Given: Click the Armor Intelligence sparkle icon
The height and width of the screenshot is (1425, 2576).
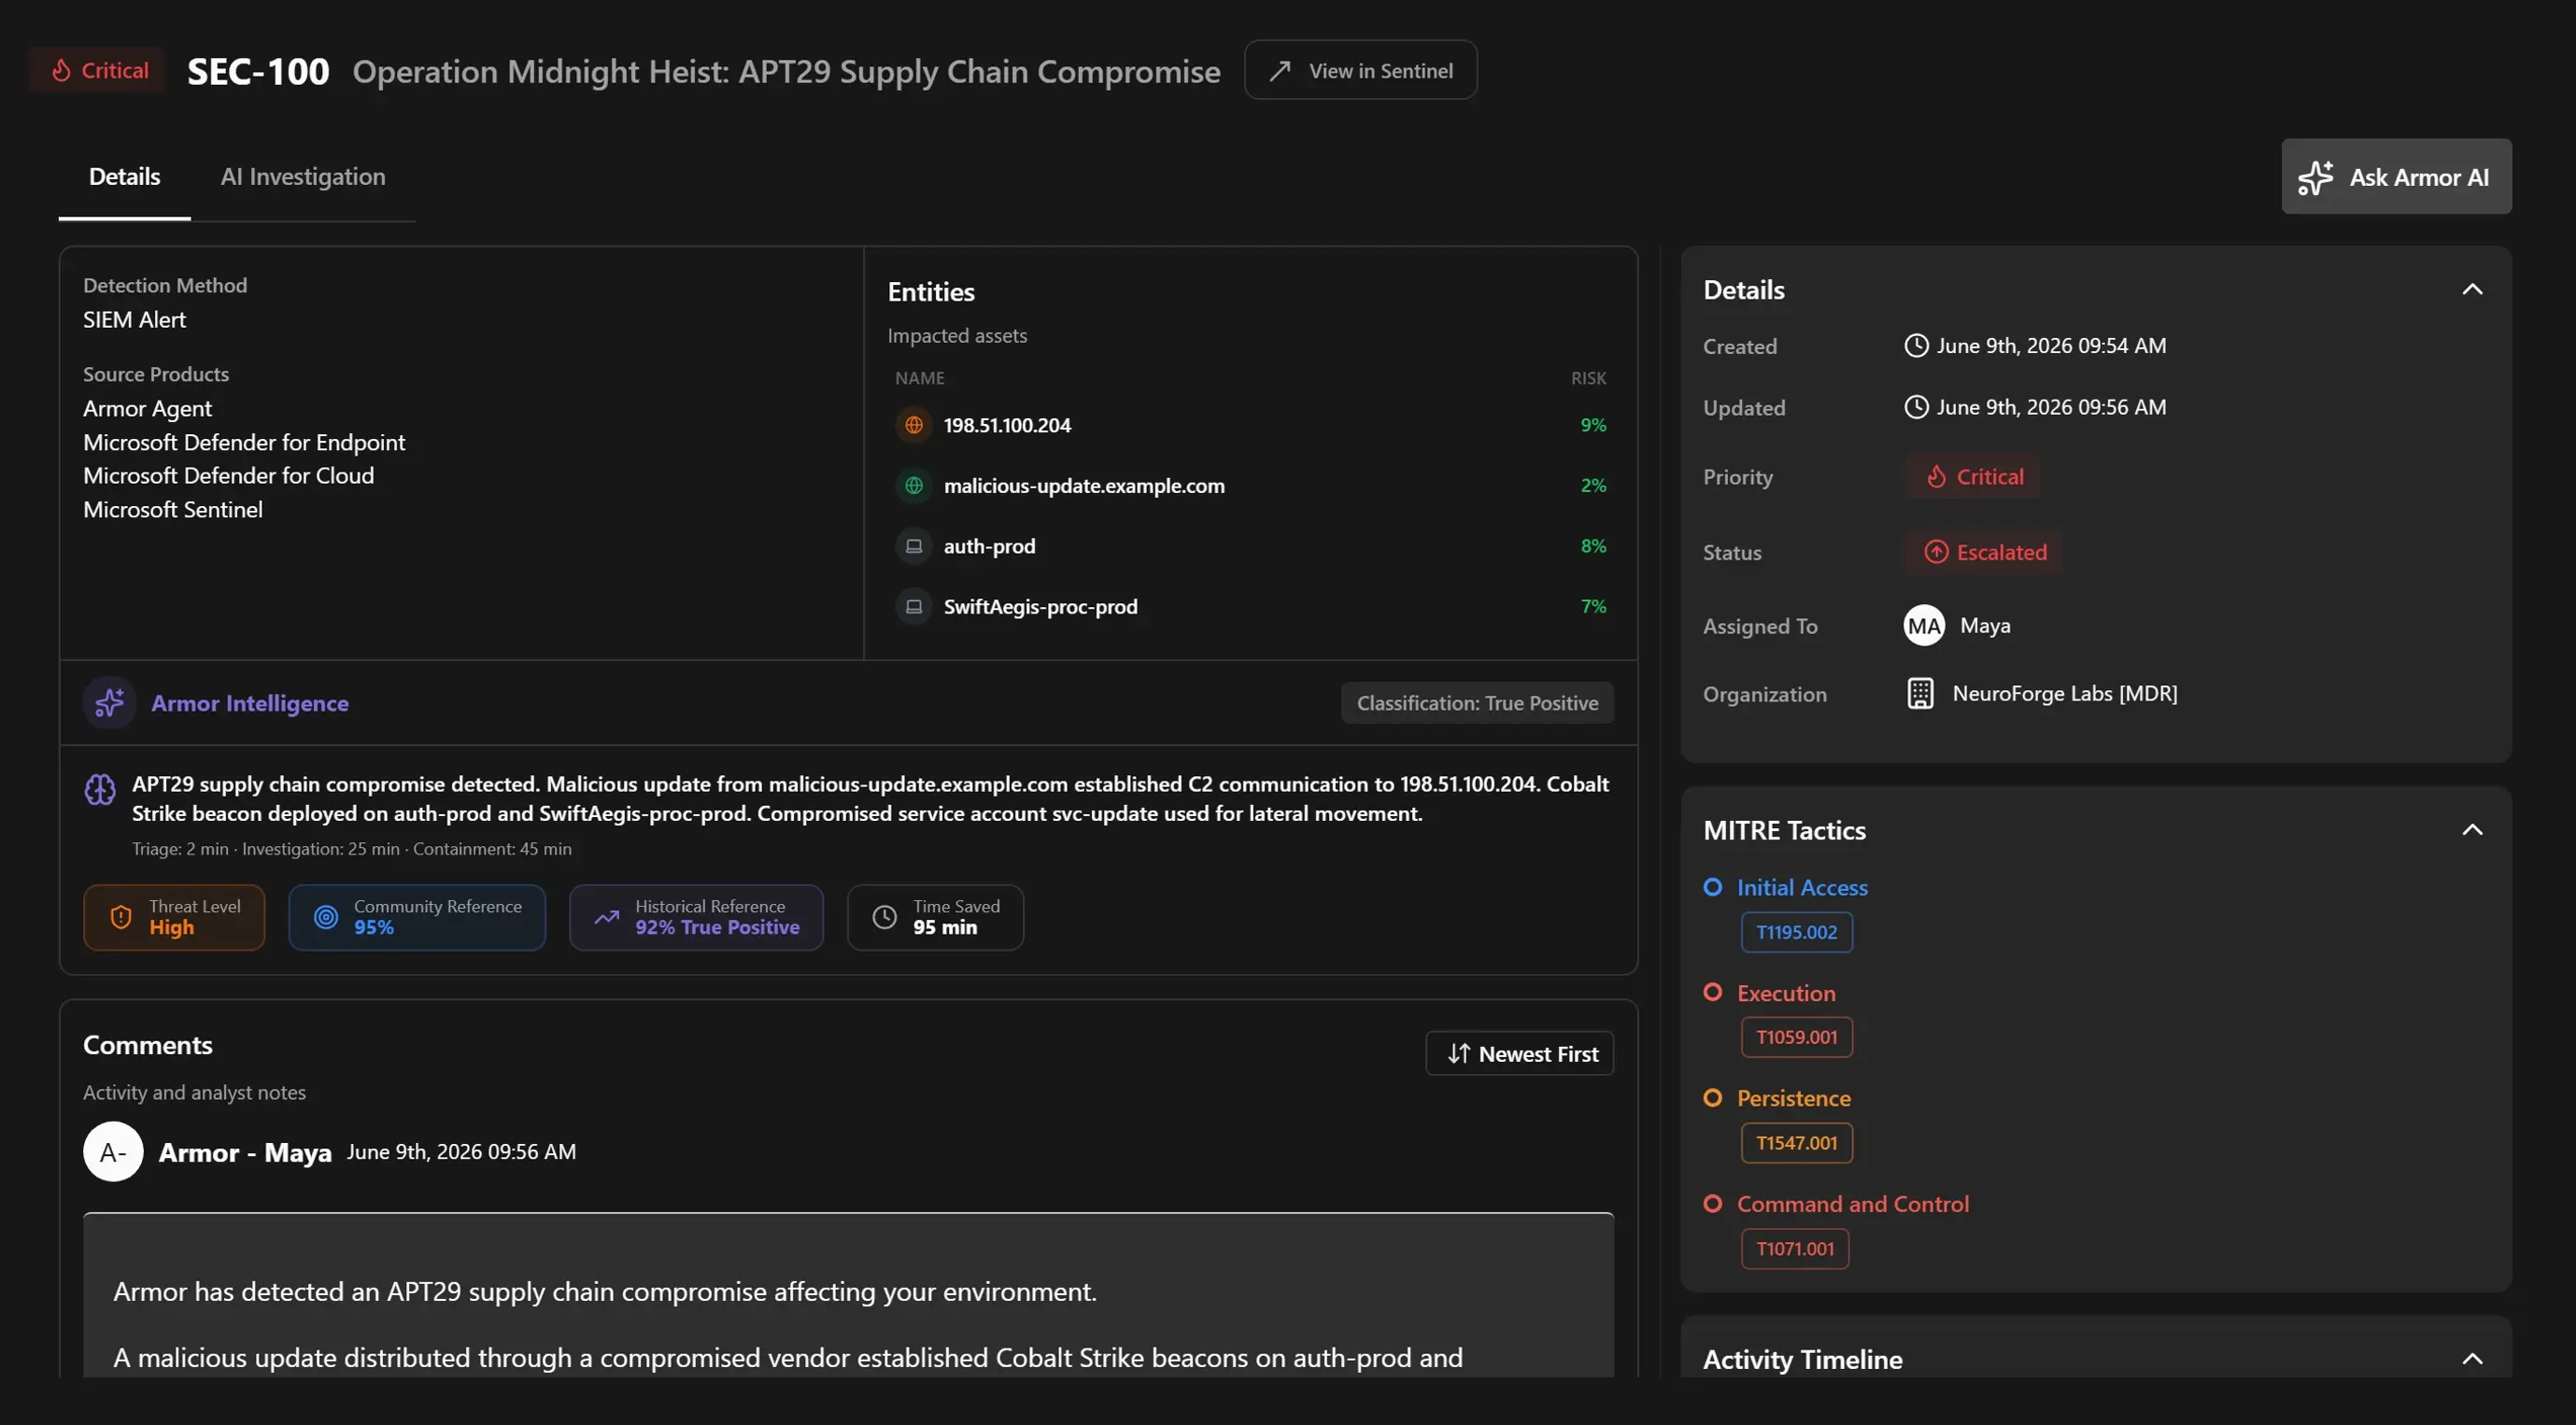Looking at the screenshot, I should coord(109,703).
